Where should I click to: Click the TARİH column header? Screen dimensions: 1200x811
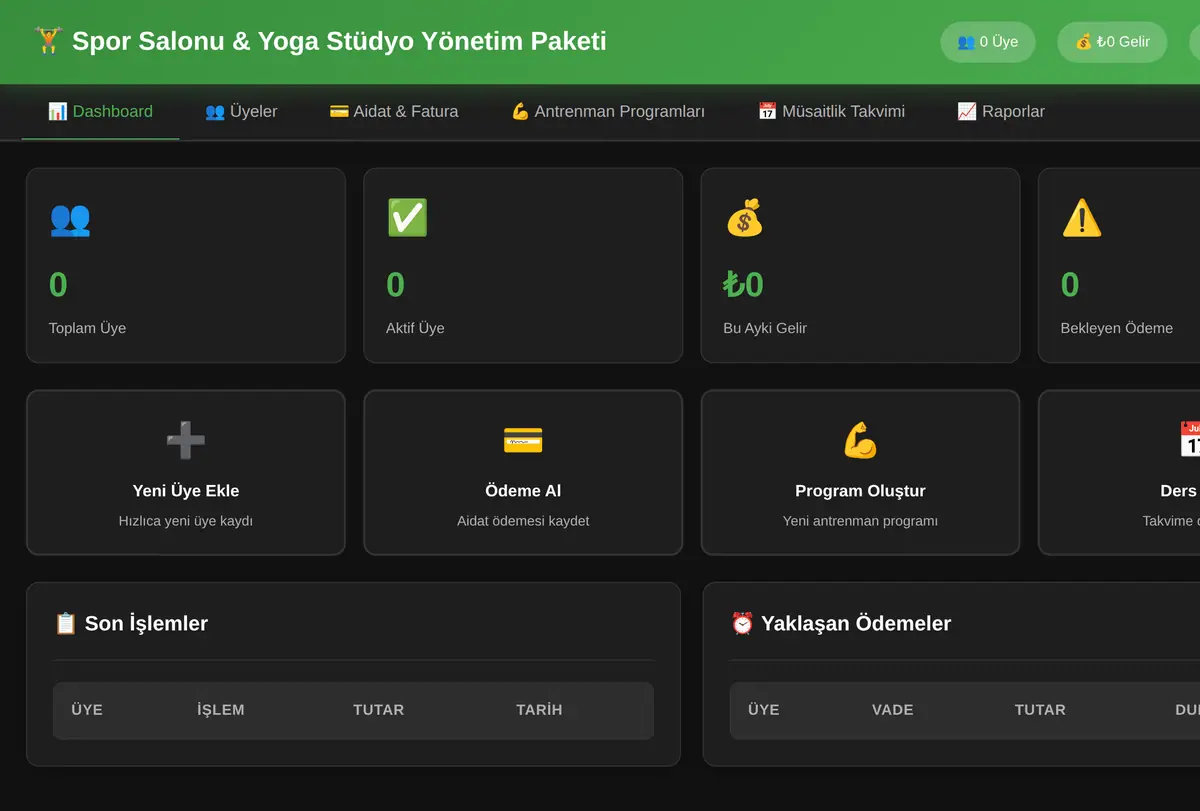tap(539, 710)
